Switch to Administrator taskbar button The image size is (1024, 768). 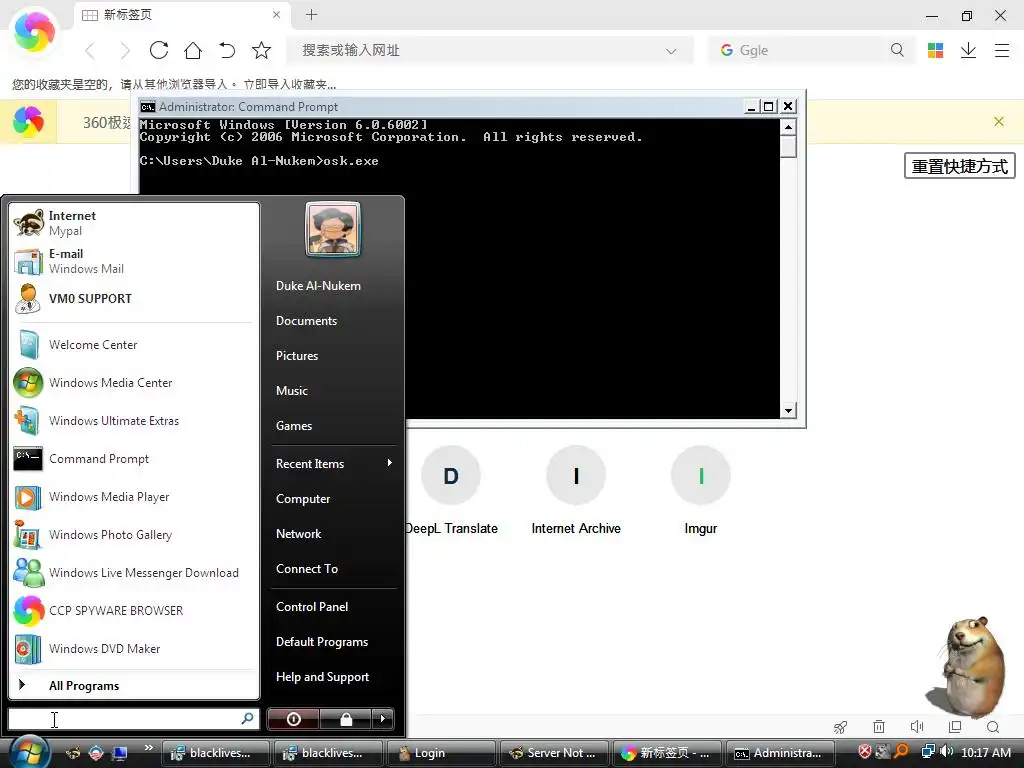coord(778,753)
